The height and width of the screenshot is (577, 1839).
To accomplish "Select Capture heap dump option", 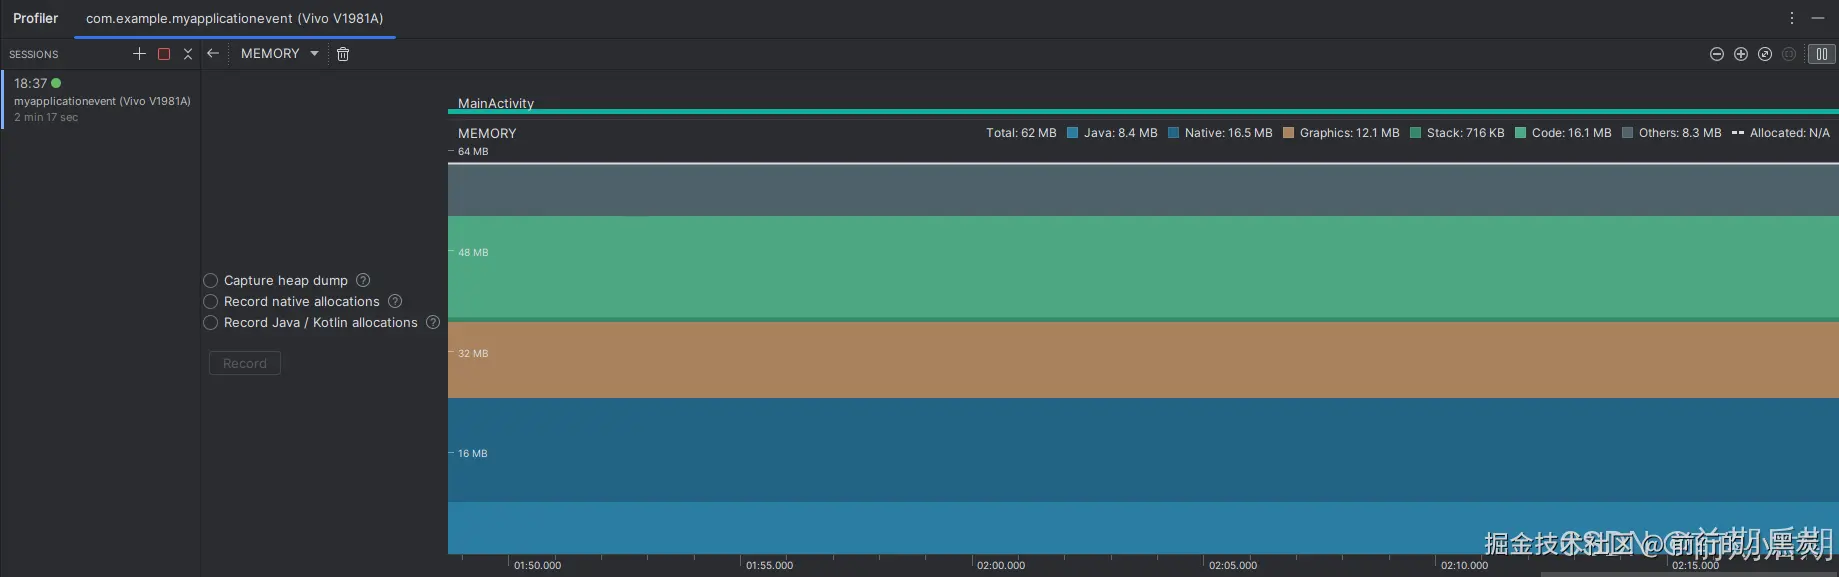I will pyautogui.click(x=211, y=281).
